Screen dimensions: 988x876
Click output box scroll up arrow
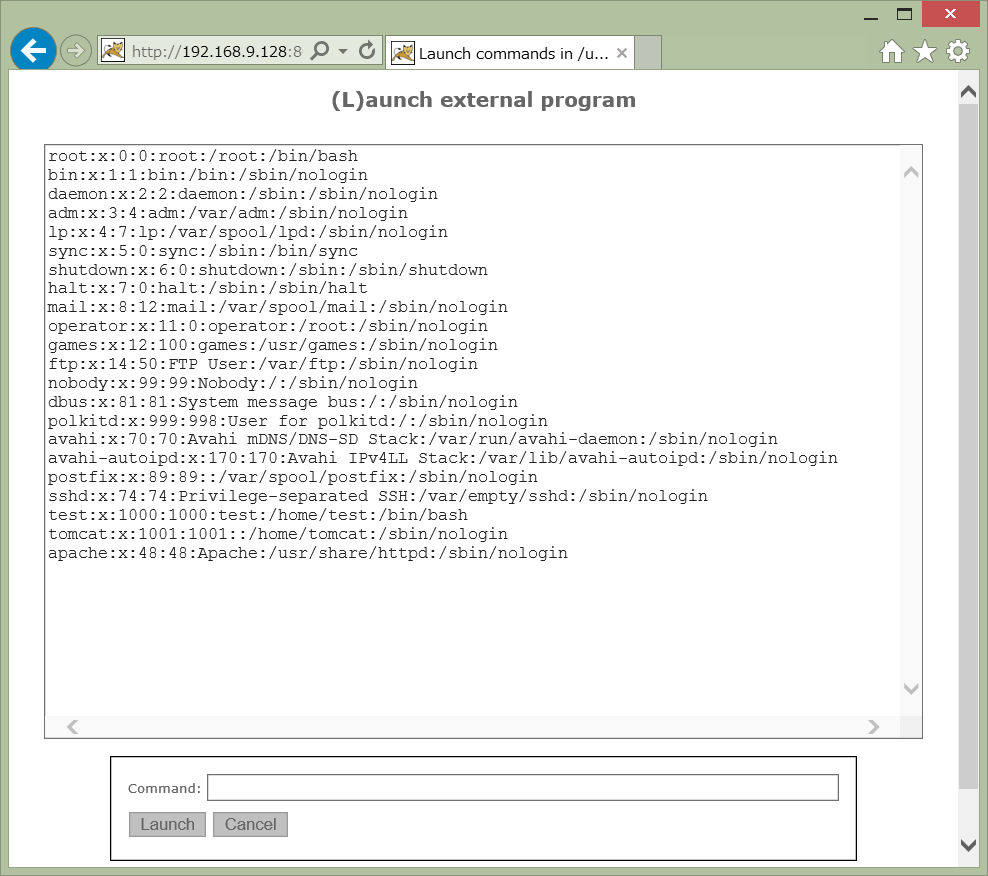click(x=910, y=172)
